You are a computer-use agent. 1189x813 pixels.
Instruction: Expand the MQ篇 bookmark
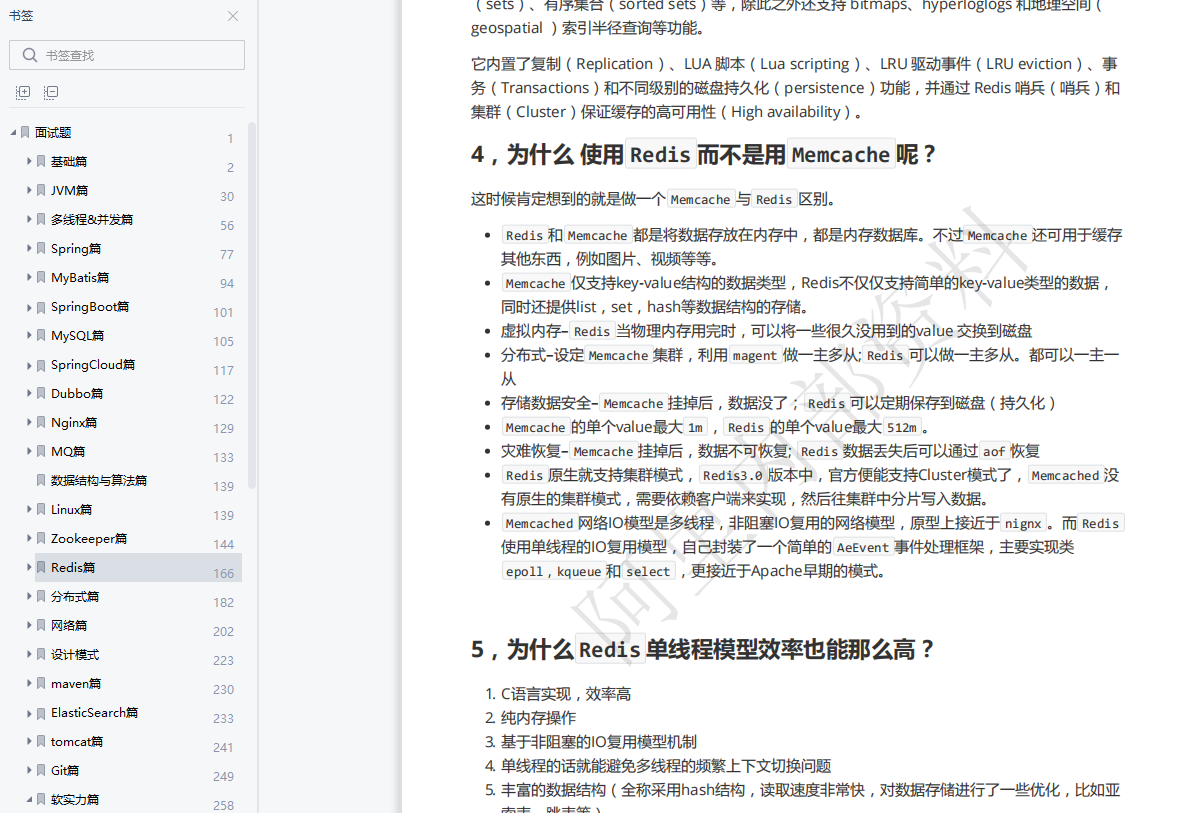30,451
